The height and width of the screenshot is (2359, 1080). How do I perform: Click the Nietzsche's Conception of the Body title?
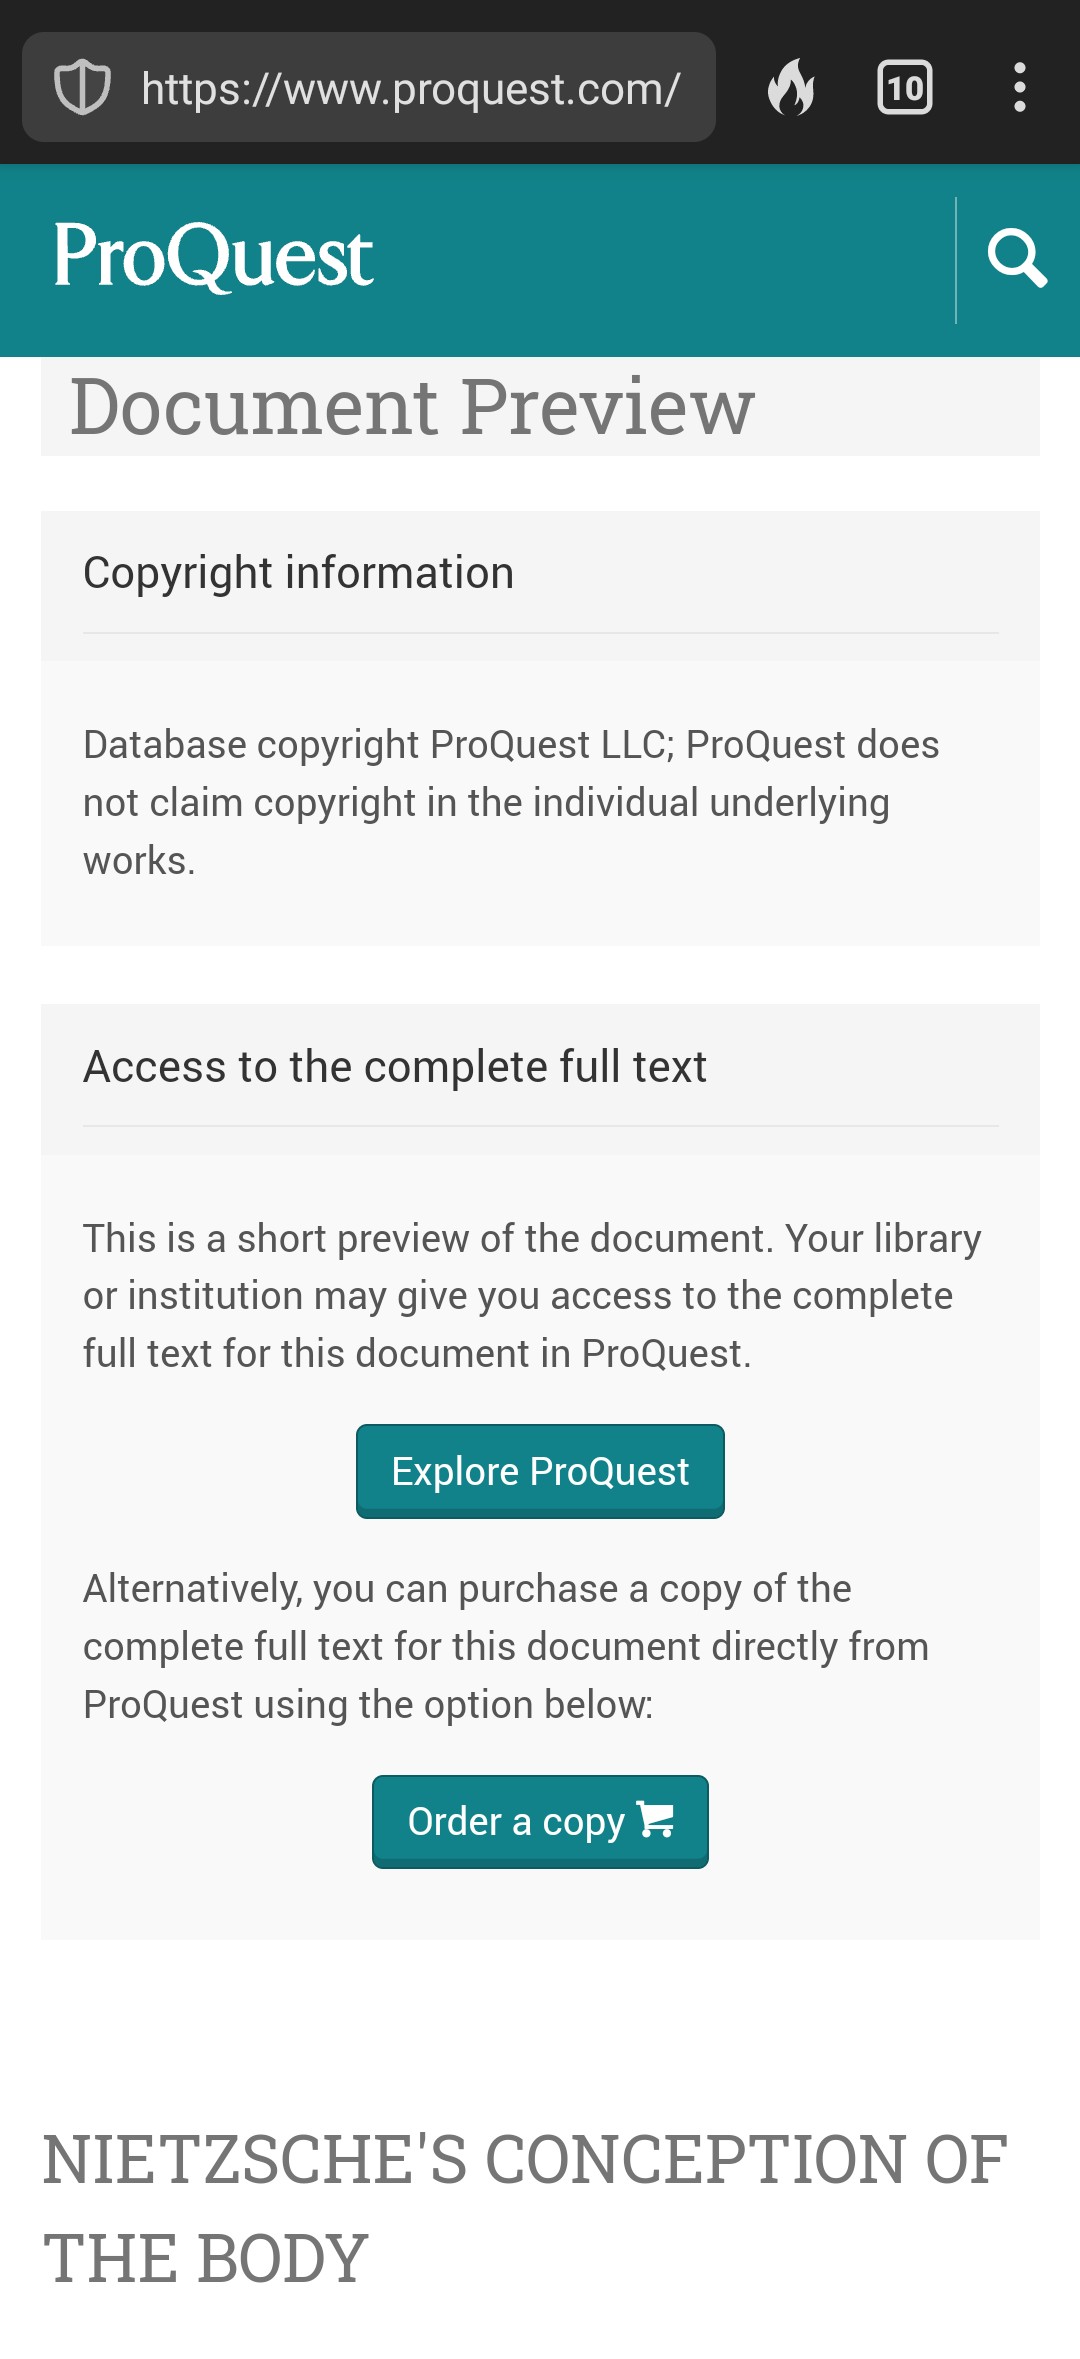click(x=525, y=2209)
